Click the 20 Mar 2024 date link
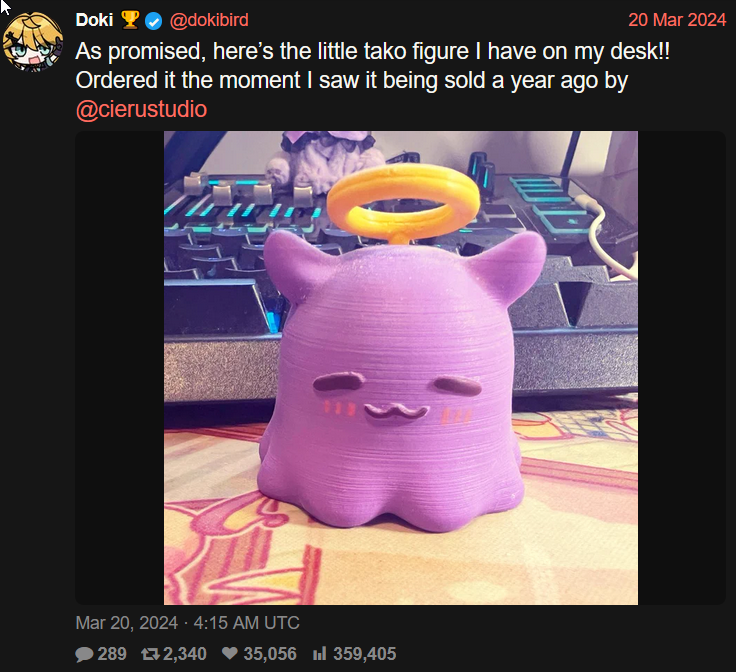Viewport: 736px width, 672px height. (677, 20)
